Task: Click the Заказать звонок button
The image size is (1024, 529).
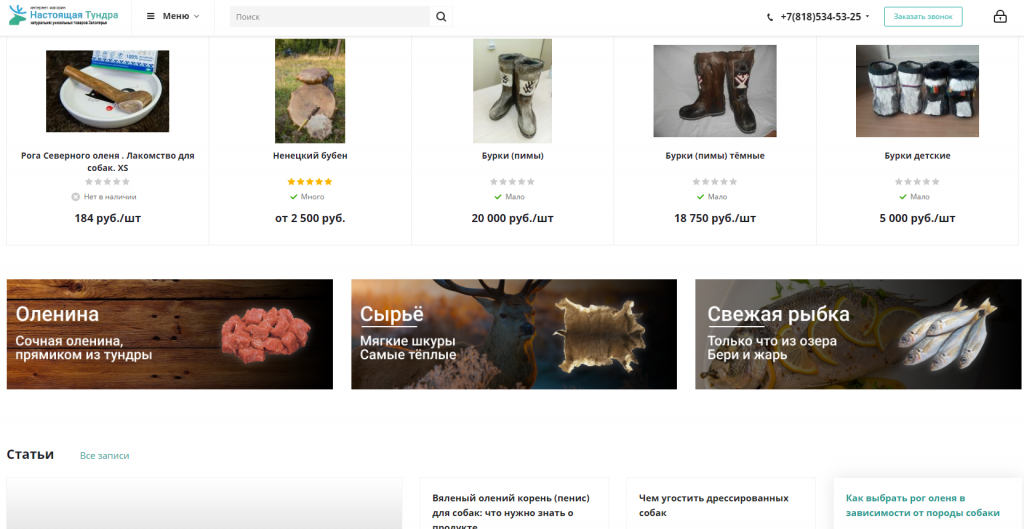Action: coord(923,17)
